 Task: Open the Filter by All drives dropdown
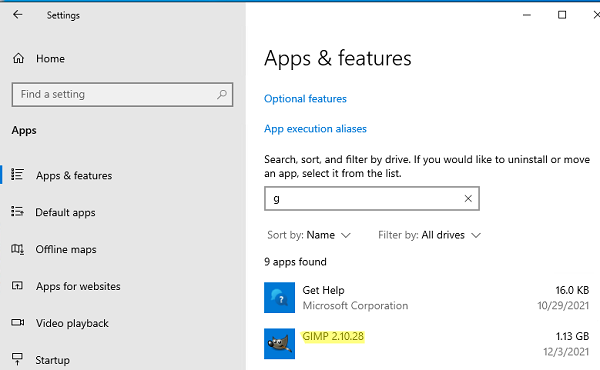click(429, 235)
